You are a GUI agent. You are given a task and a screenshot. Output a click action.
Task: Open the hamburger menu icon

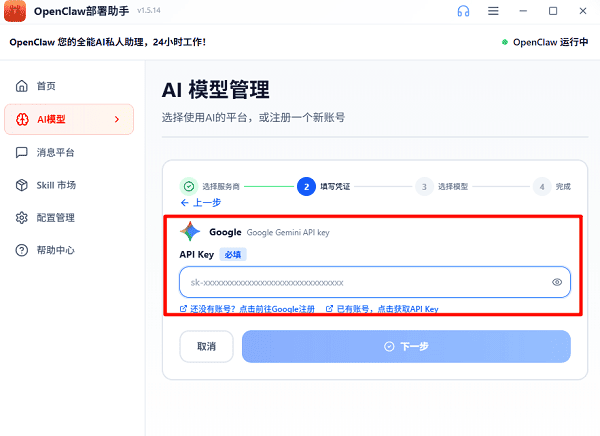pyautogui.click(x=493, y=11)
